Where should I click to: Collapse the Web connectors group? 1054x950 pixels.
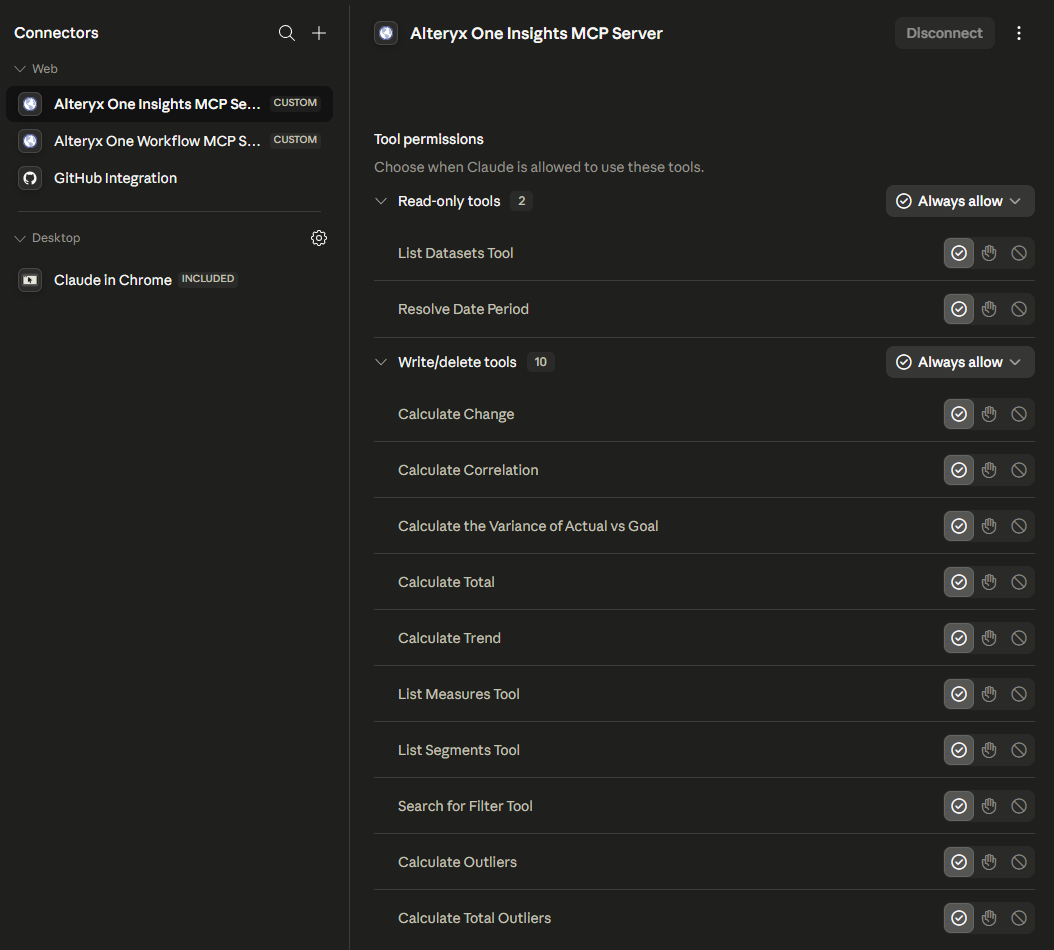20,69
